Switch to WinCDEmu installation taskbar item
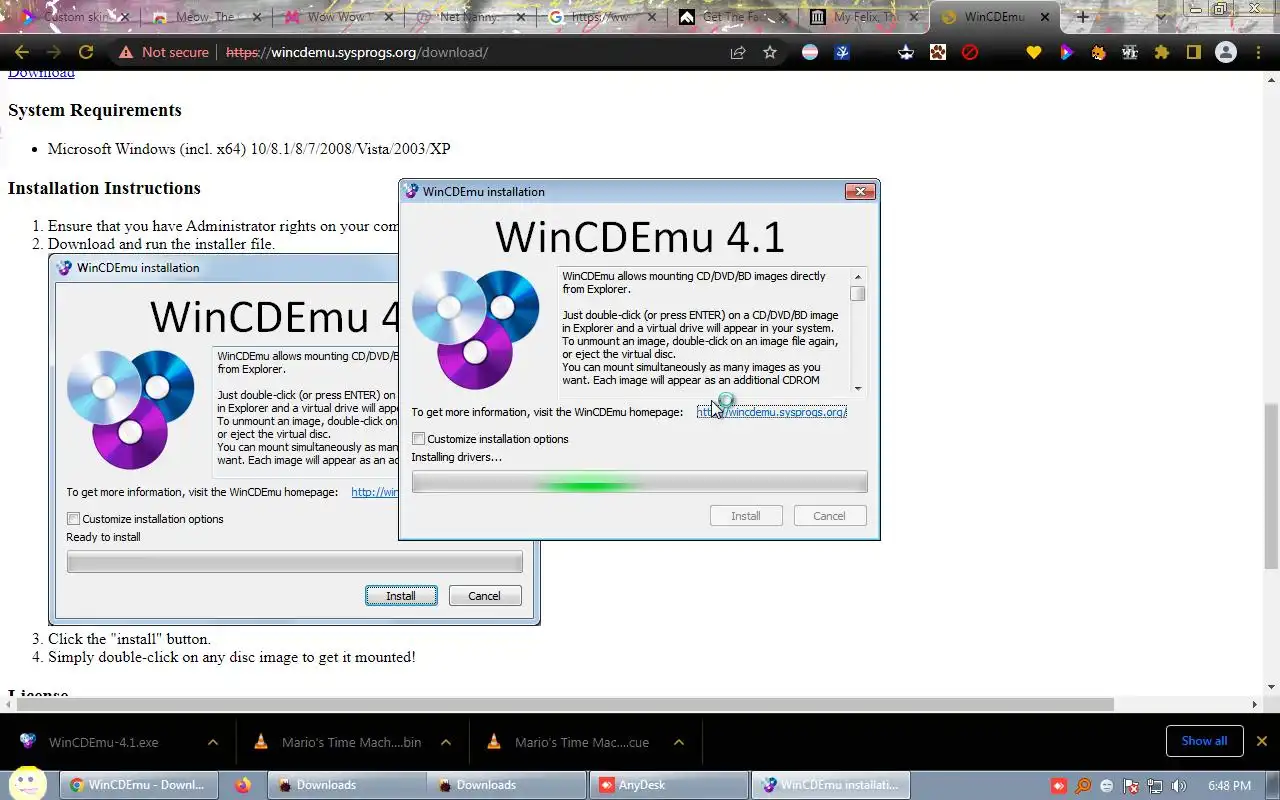The width and height of the screenshot is (1280, 800). [831, 785]
